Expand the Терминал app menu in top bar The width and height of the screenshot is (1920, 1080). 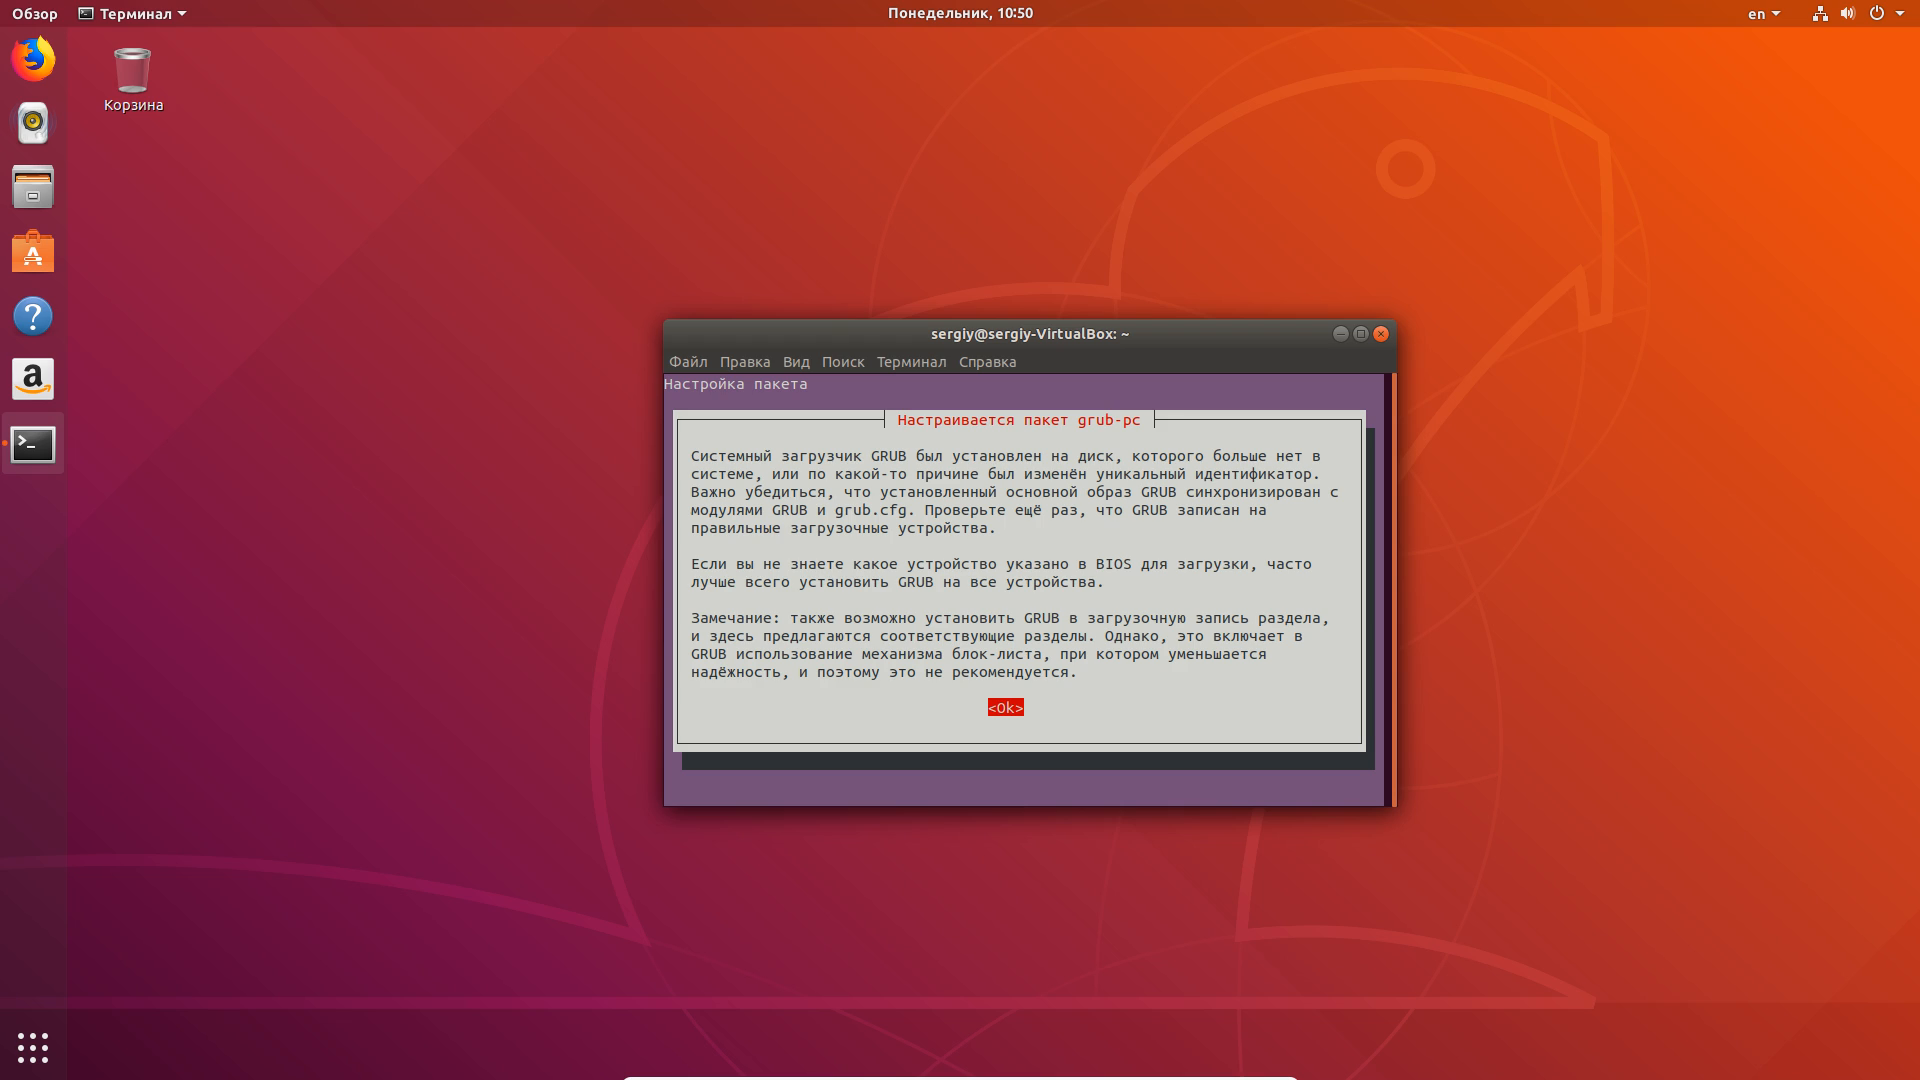click(x=132, y=14)
